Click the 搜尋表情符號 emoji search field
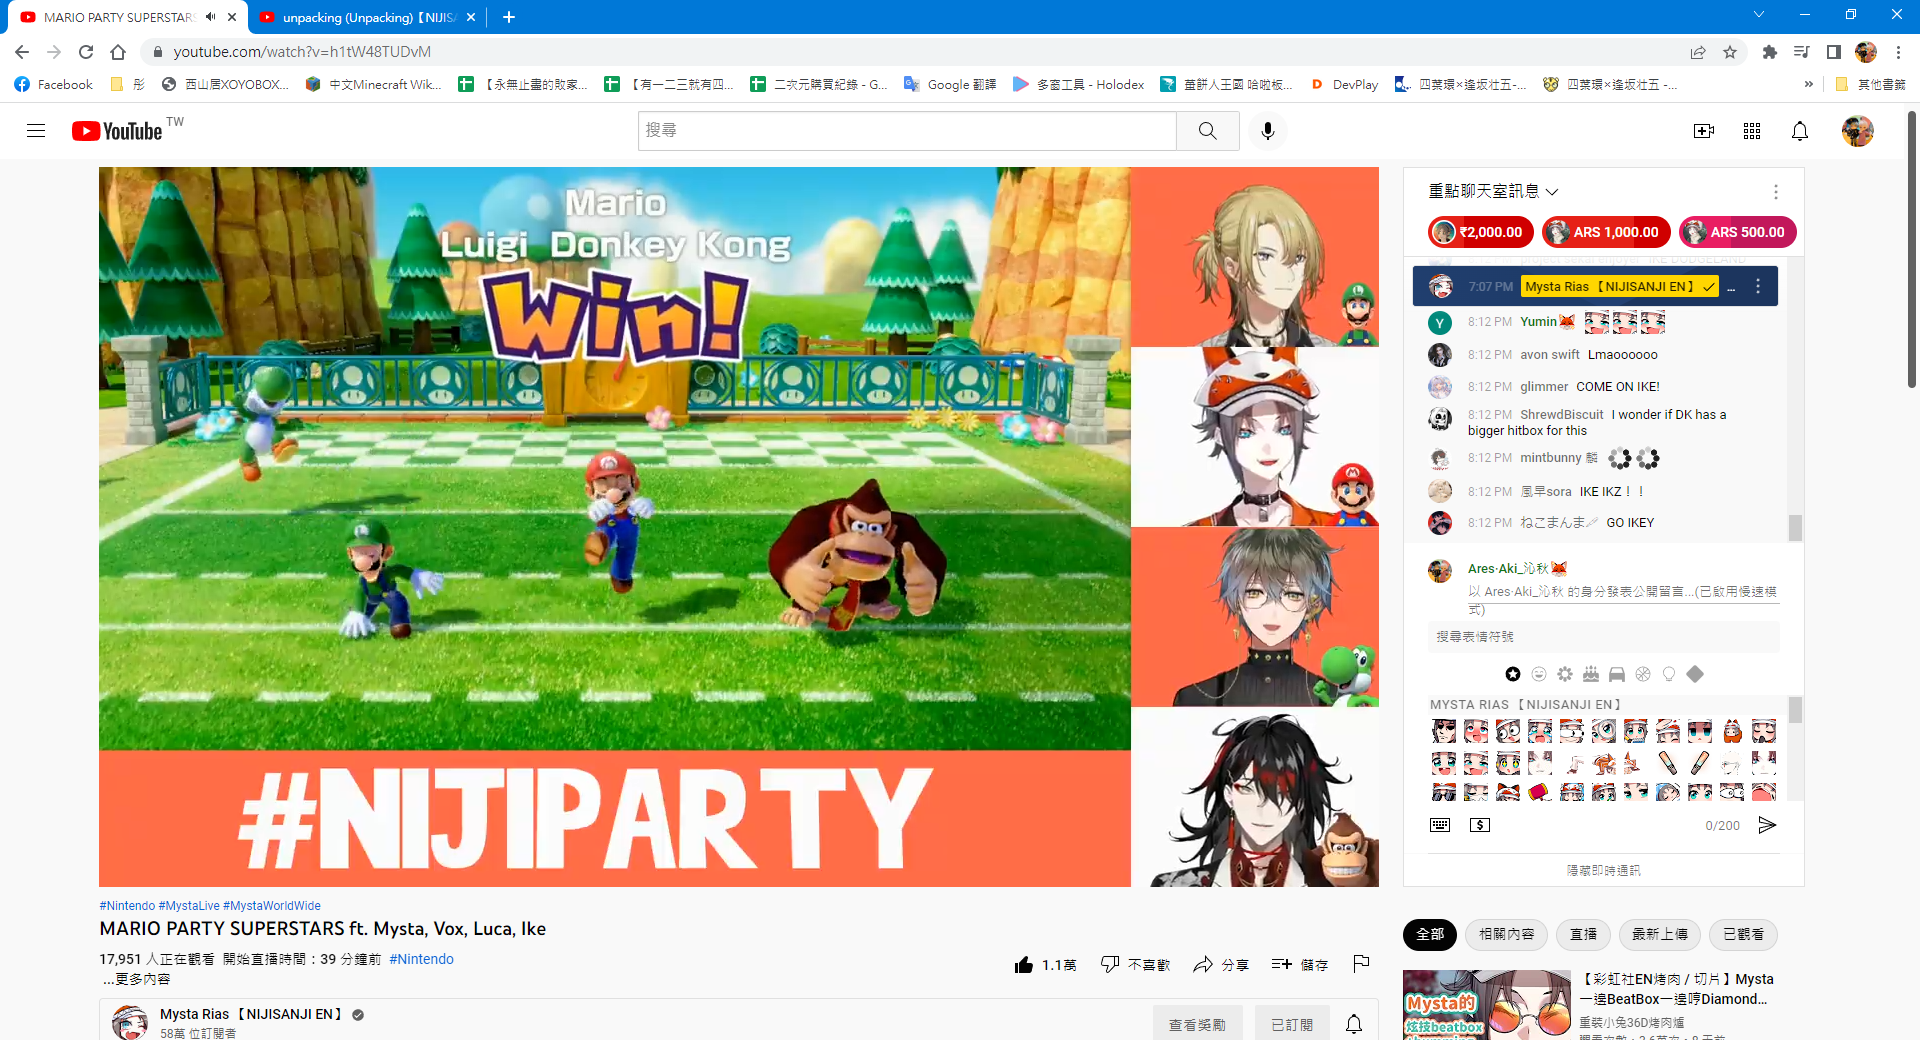The image size is (1920, 1040). click(1603, 637)
